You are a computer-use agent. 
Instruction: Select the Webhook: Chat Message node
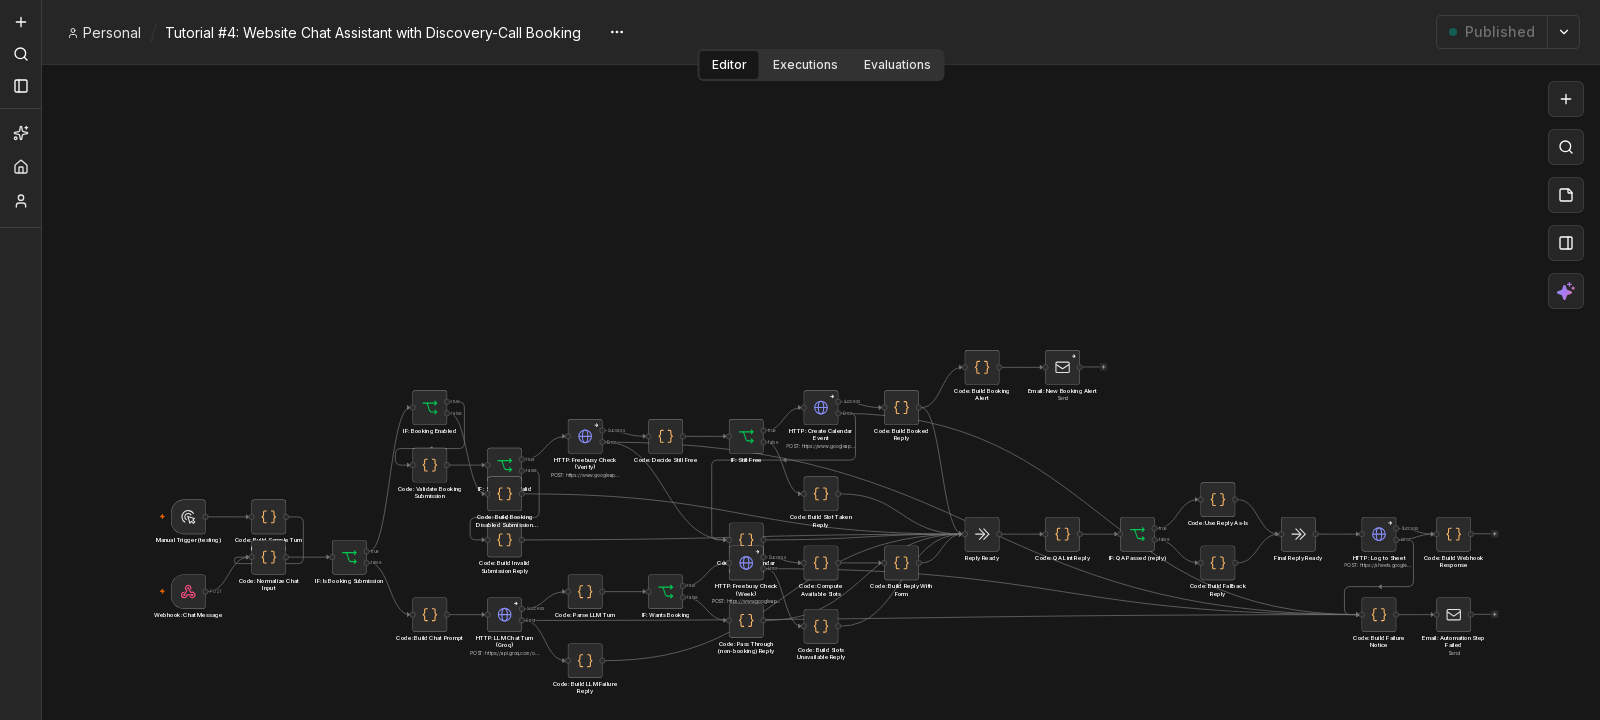(x=188, y=592)
